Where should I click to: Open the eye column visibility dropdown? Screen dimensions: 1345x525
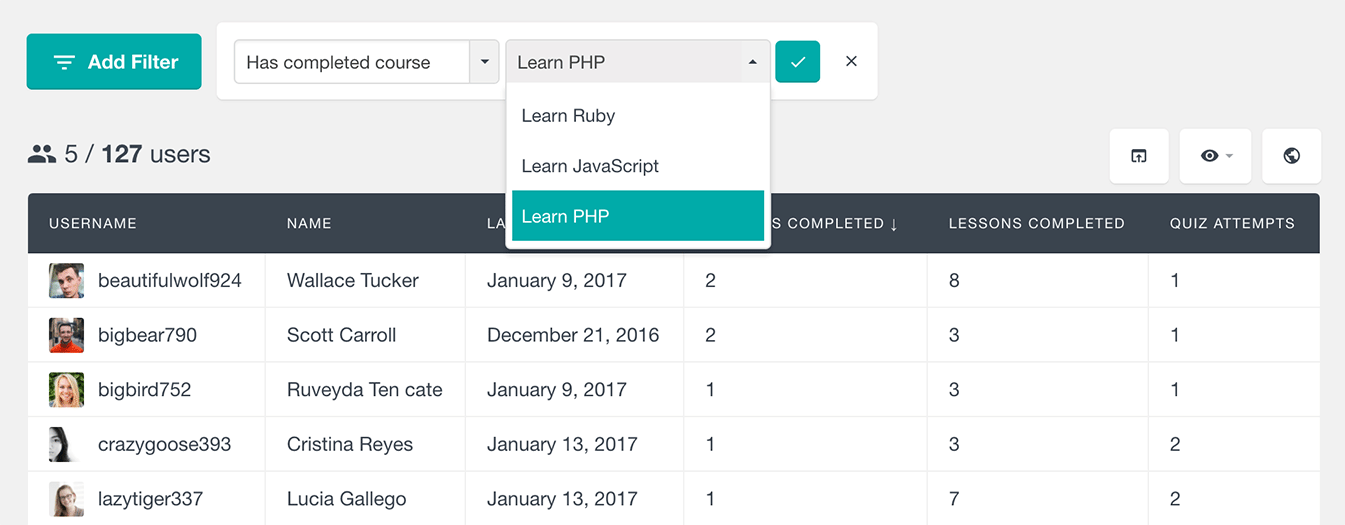[1215, 156]
